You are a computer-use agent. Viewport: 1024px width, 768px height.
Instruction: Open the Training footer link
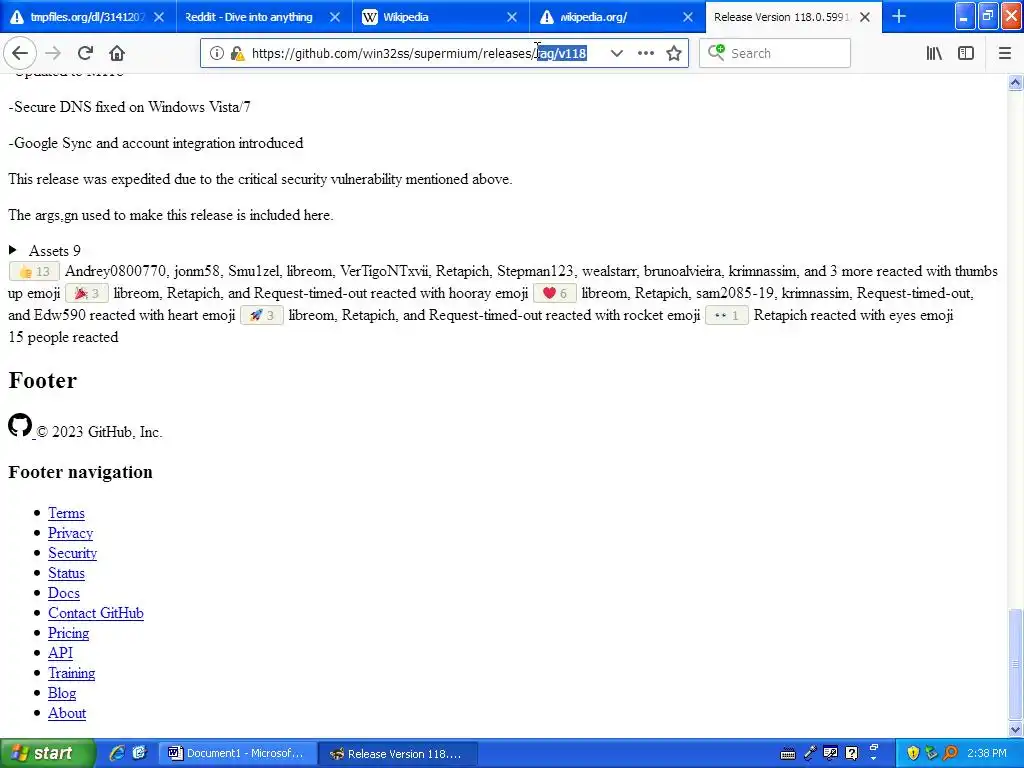click(x=72, y=673)
